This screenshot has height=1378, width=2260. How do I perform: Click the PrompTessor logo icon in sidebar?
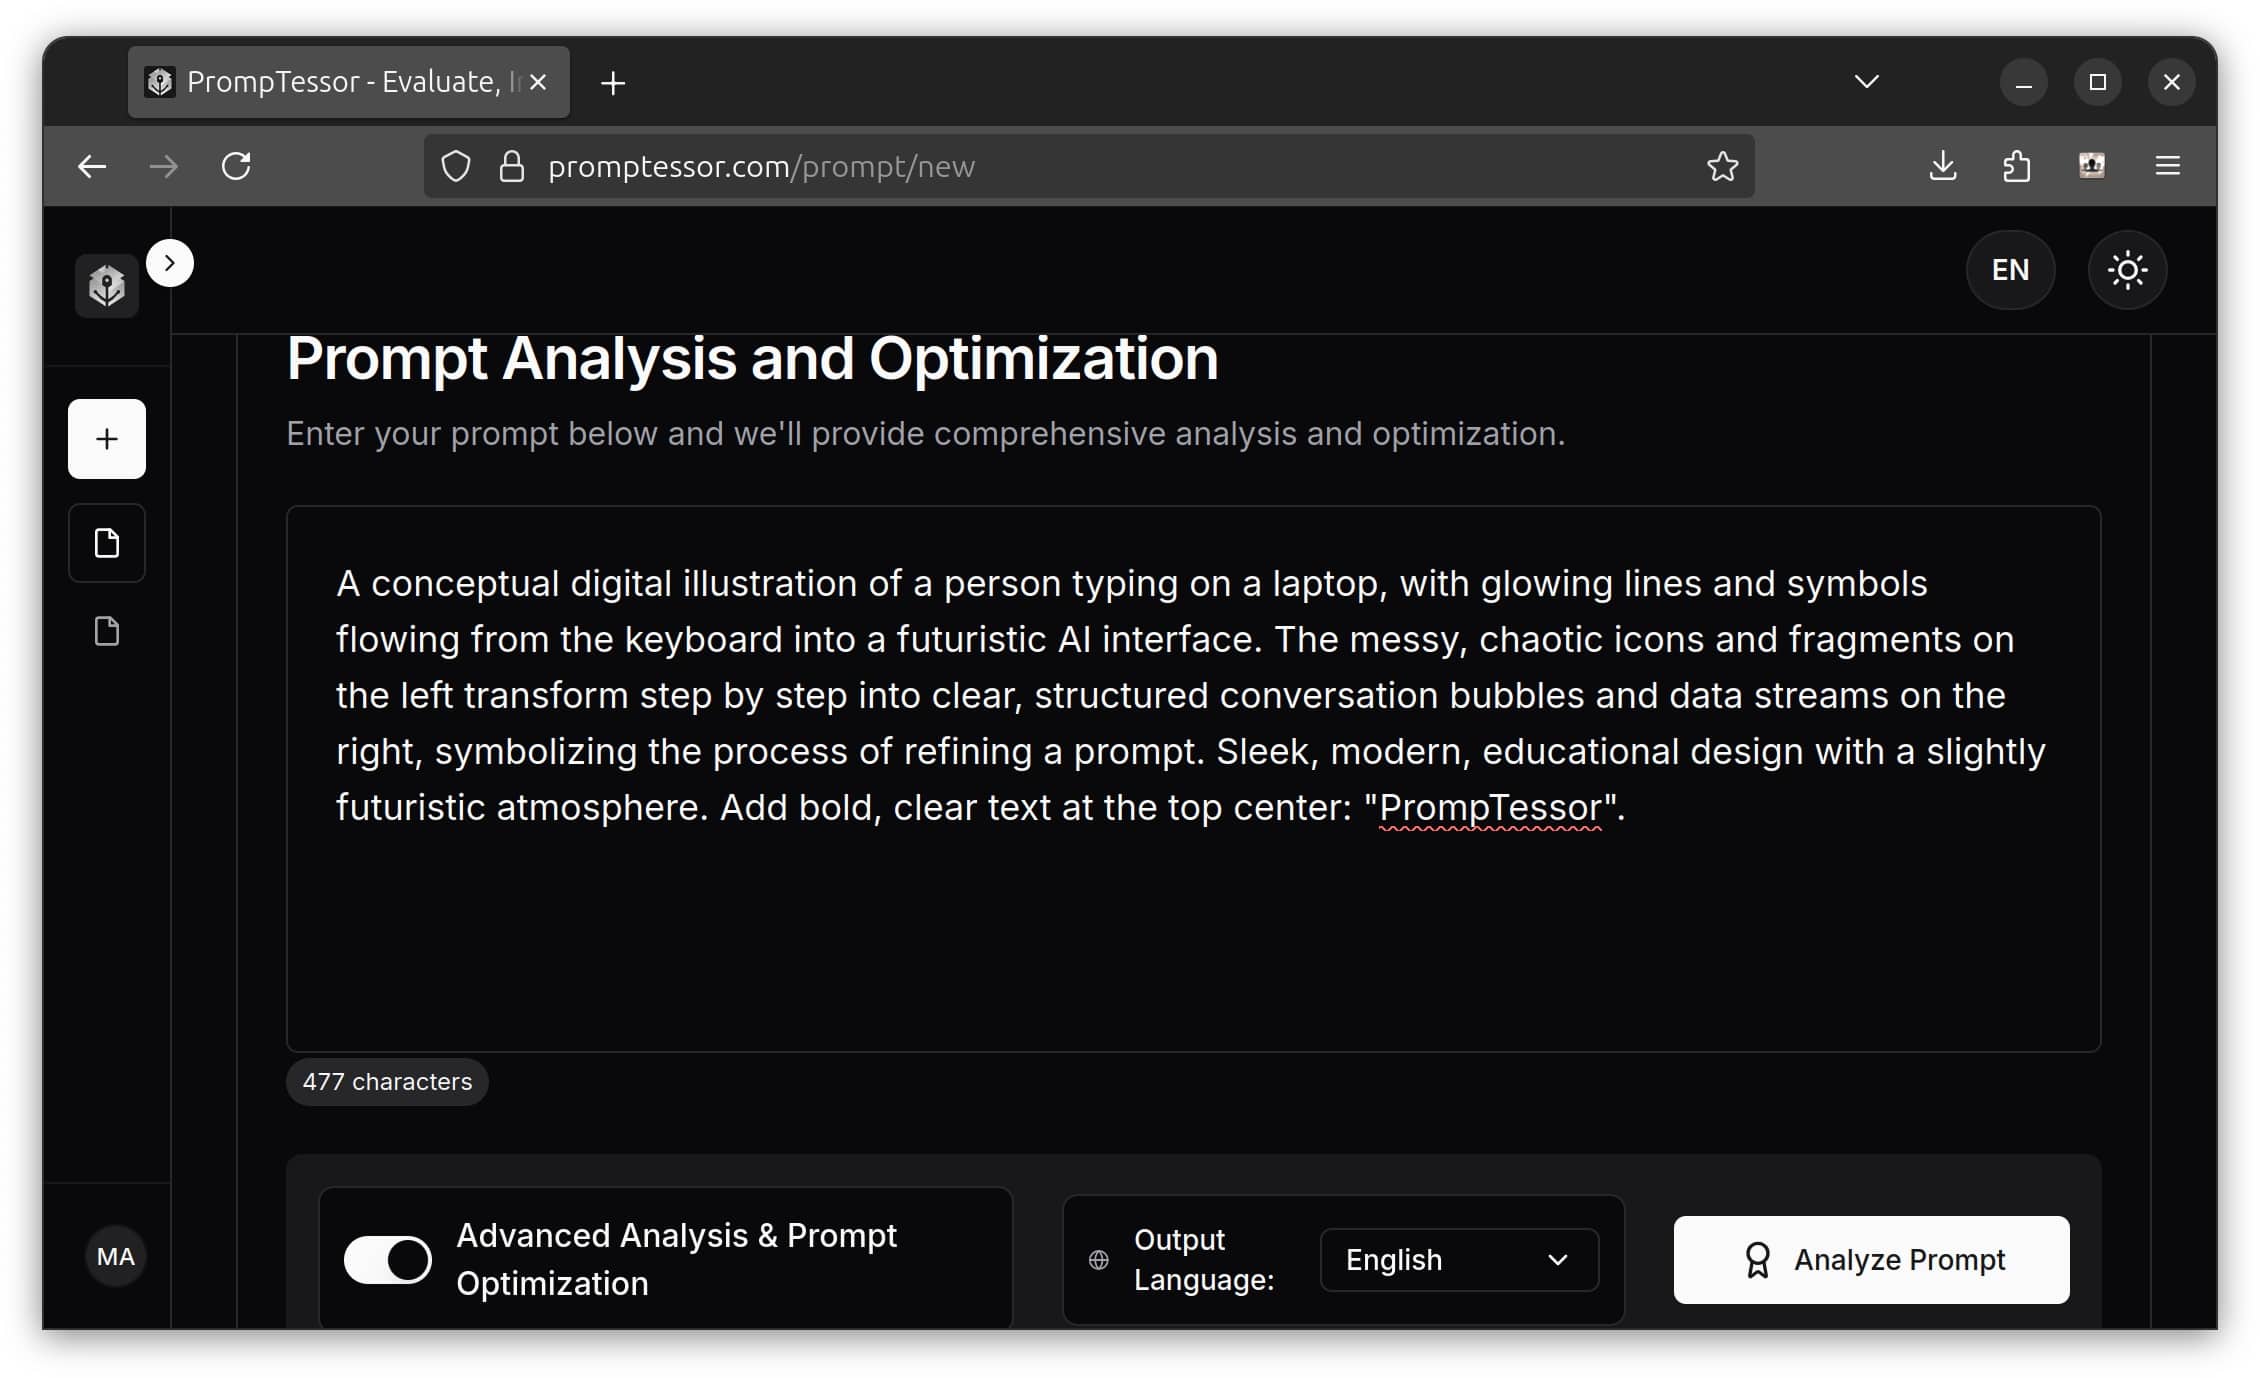click(x=107, y=287)
